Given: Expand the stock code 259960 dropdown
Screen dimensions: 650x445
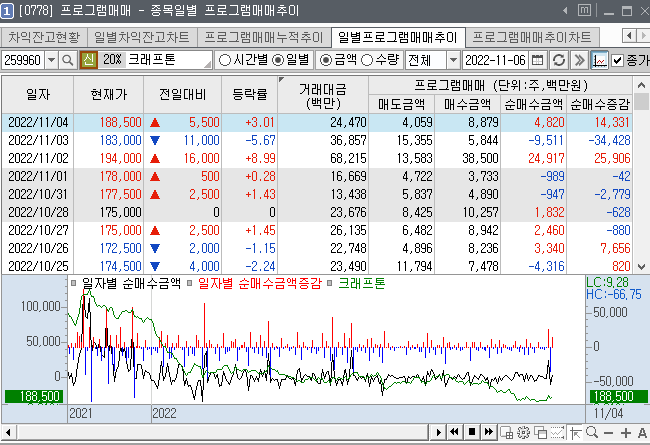Looking at the screenshot, I should coord(51,60).
